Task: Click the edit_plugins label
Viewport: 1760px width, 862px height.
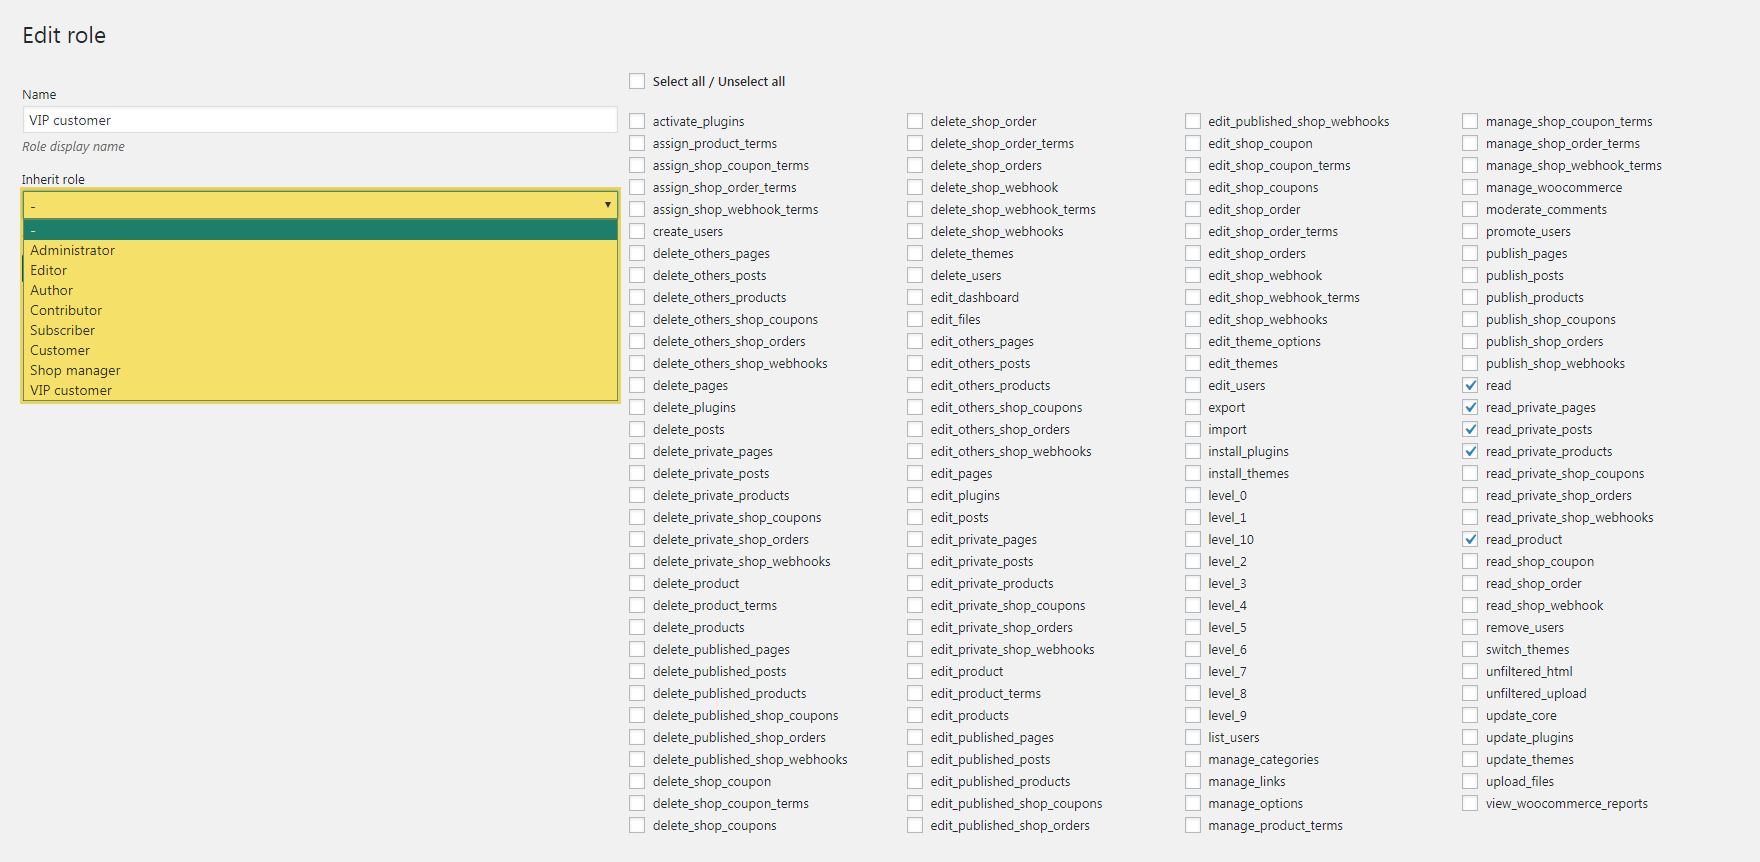Action: [964, 496]
